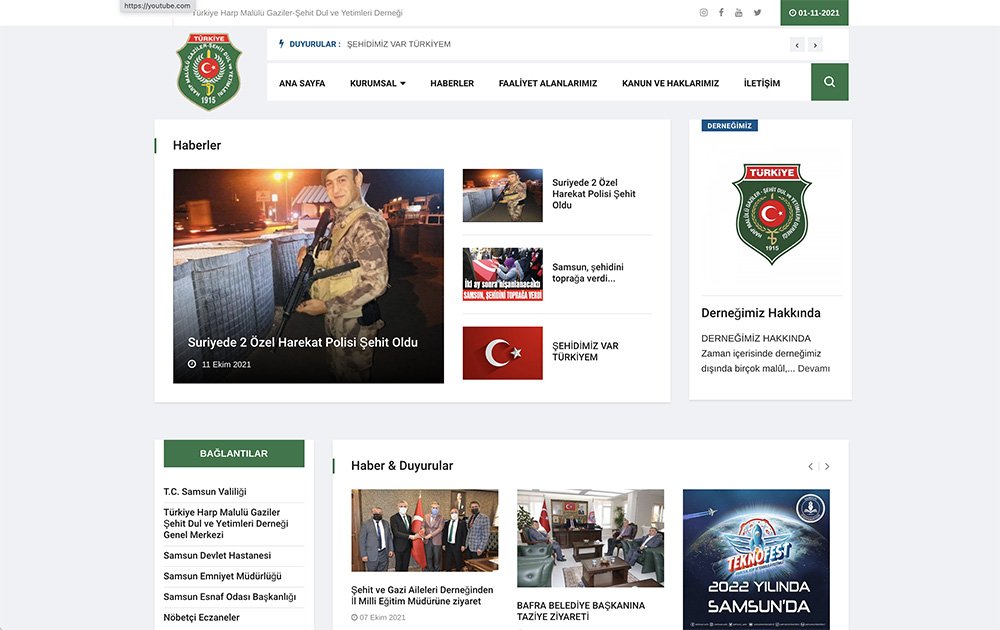The height and width of the screenshot is (630, 1000).
Task: Open ŞEHİDİMİZ VAR TÜRKİYEM news link
Action: click(x=585, y=351)
